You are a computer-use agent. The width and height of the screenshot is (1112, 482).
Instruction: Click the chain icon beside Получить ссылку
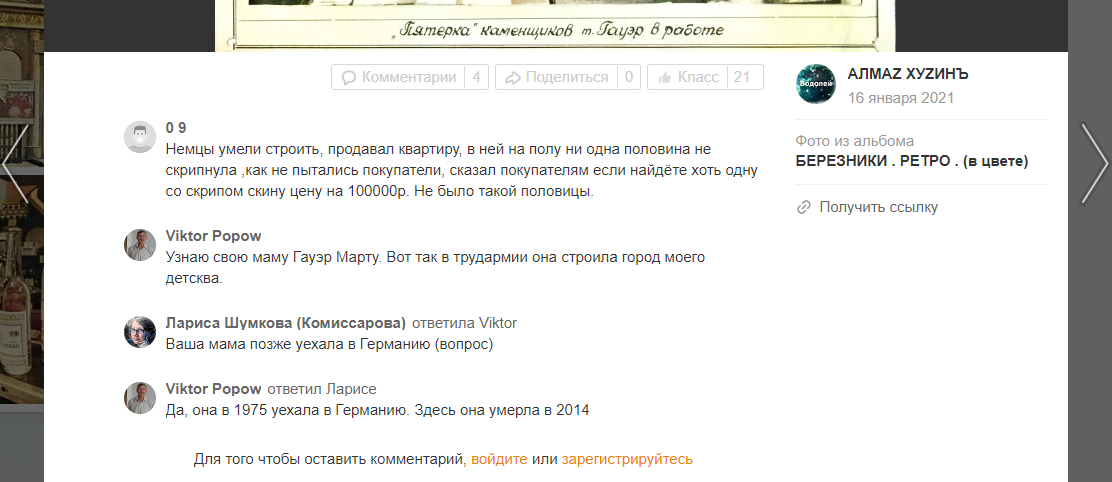(803, 207)
